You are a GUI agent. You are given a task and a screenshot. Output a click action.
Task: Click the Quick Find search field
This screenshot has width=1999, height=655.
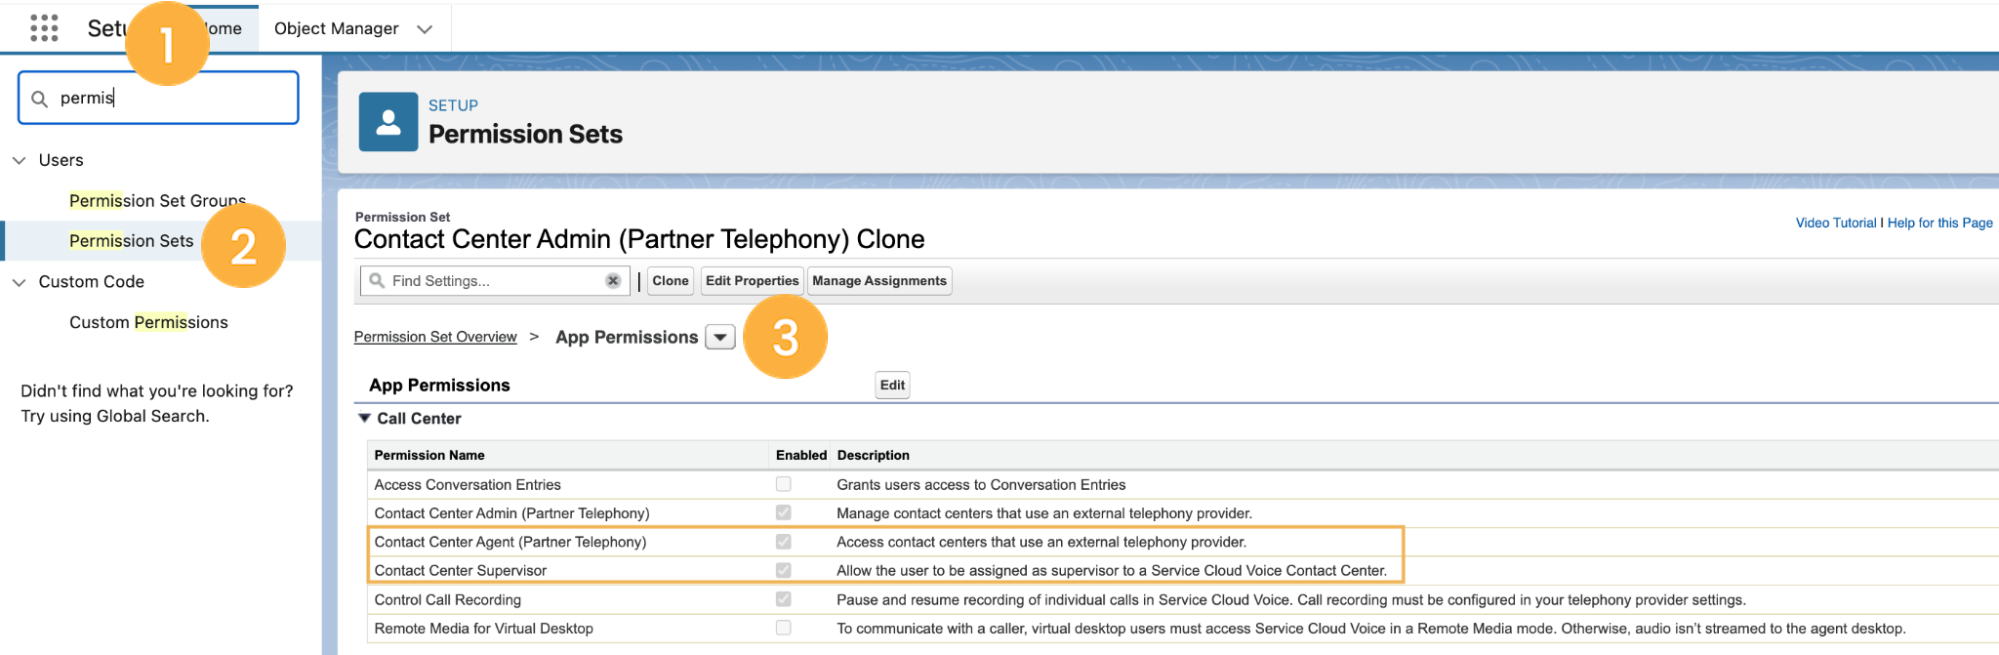click(158, 98)
